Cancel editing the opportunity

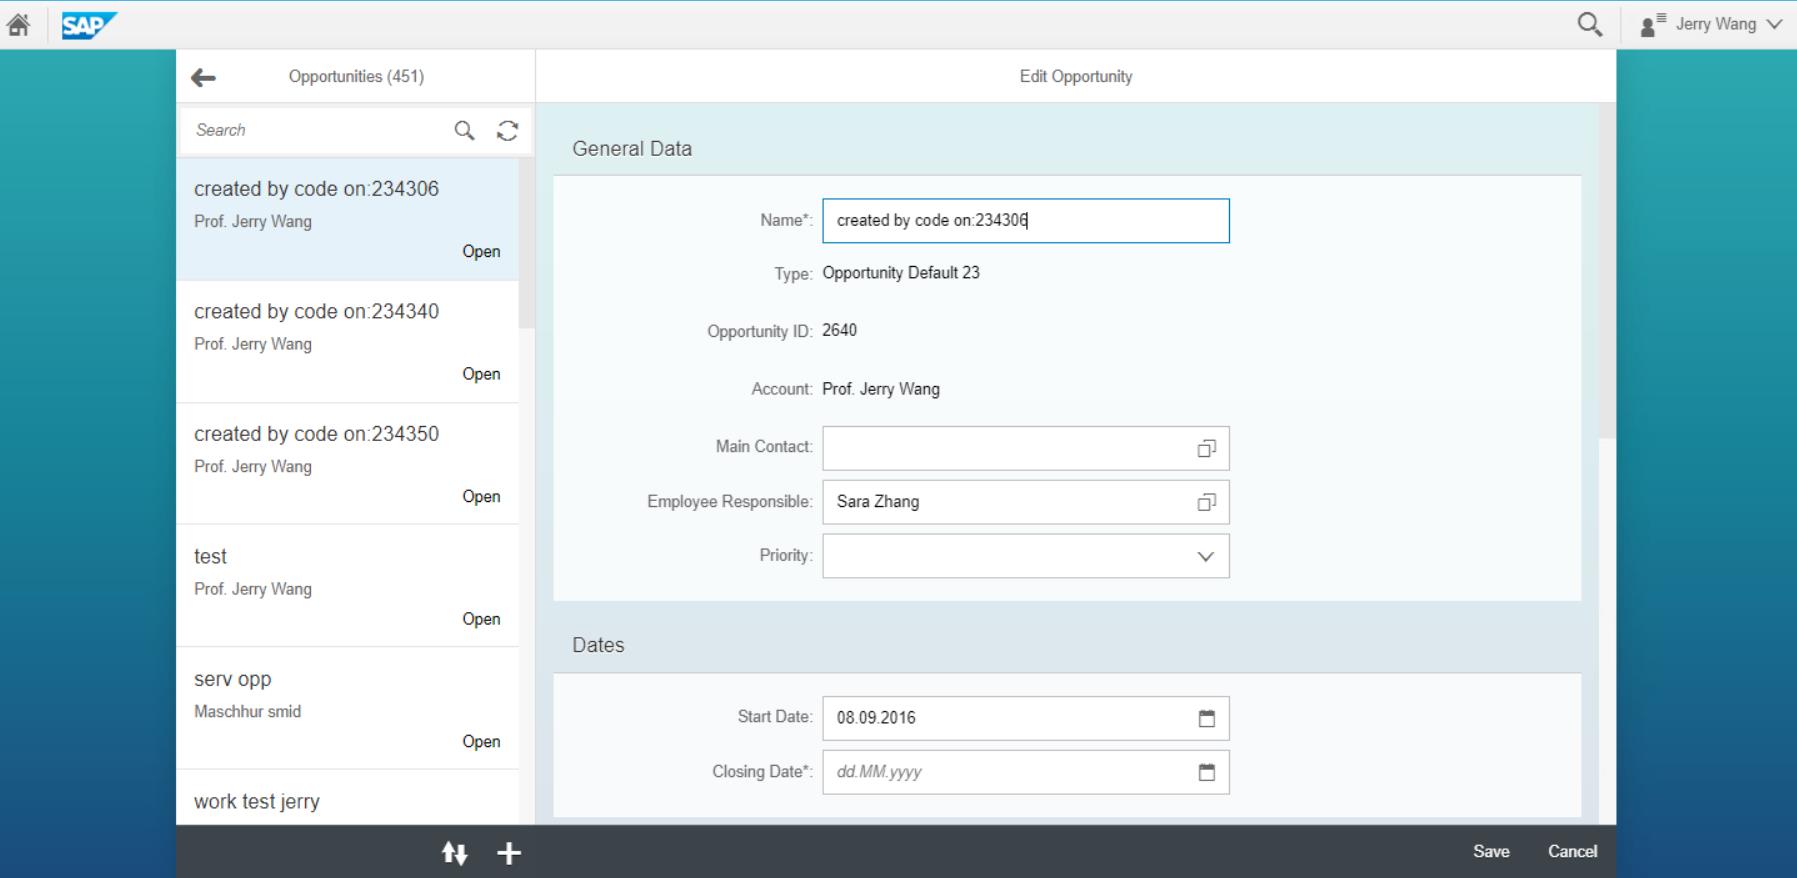(1572, 852)
